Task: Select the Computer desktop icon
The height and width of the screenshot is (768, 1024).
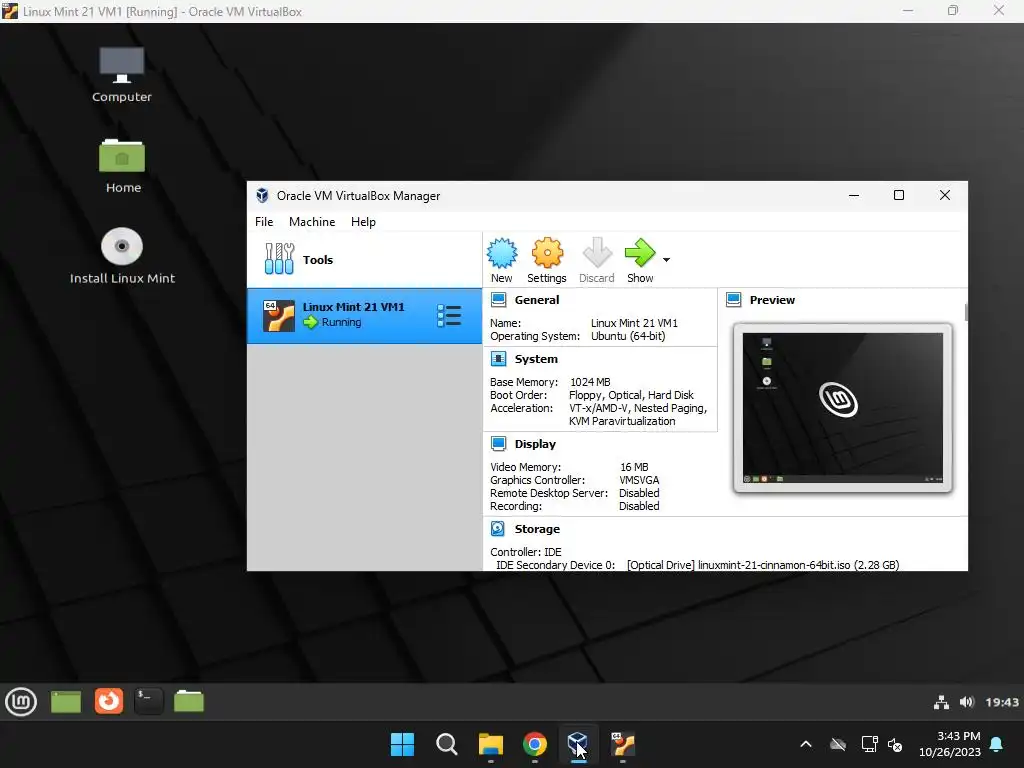Action: 121,74
